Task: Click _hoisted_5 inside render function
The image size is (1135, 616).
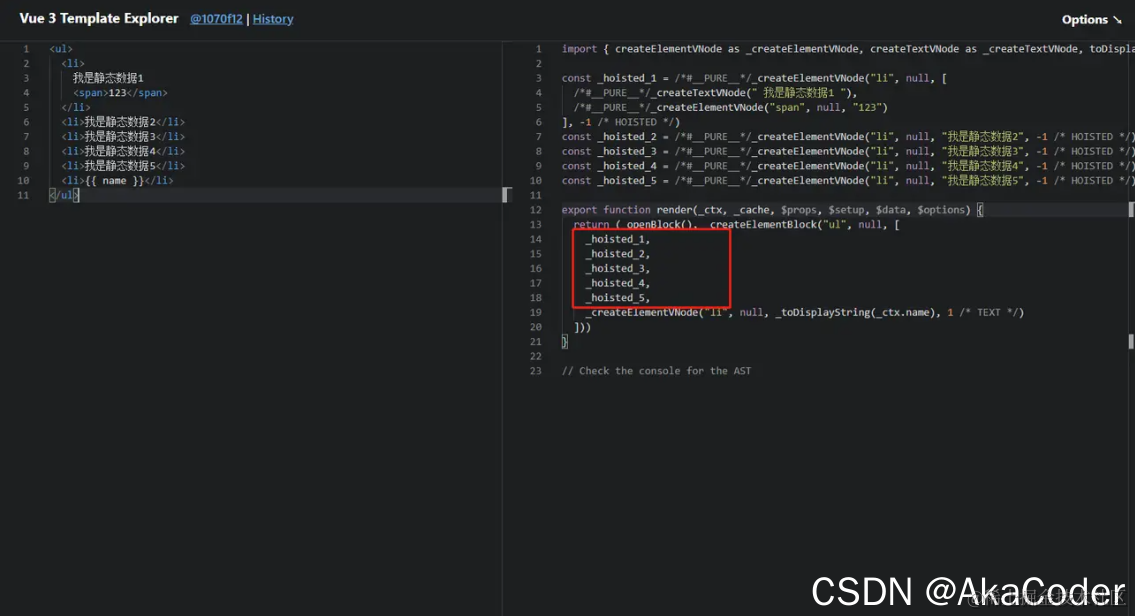Action: (x=618, y=298)
